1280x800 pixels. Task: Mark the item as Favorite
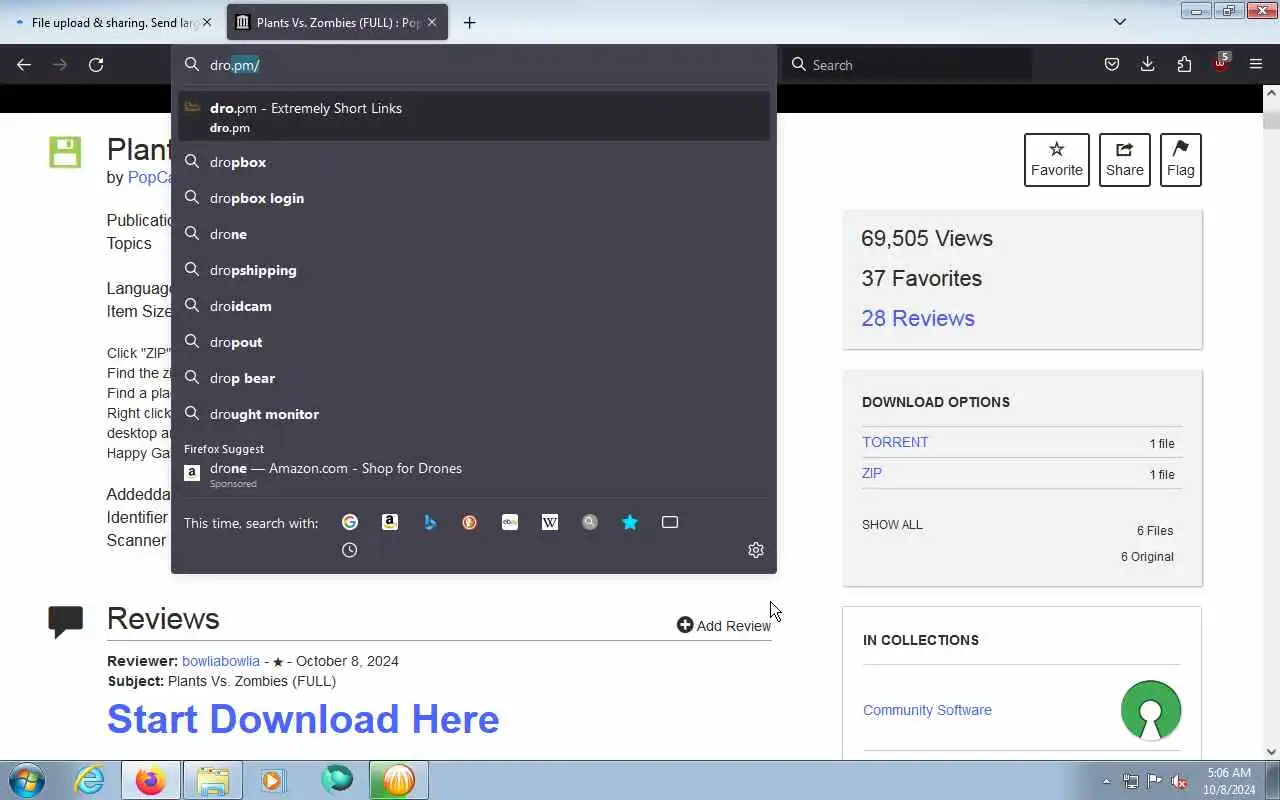tap(1057, 160)
